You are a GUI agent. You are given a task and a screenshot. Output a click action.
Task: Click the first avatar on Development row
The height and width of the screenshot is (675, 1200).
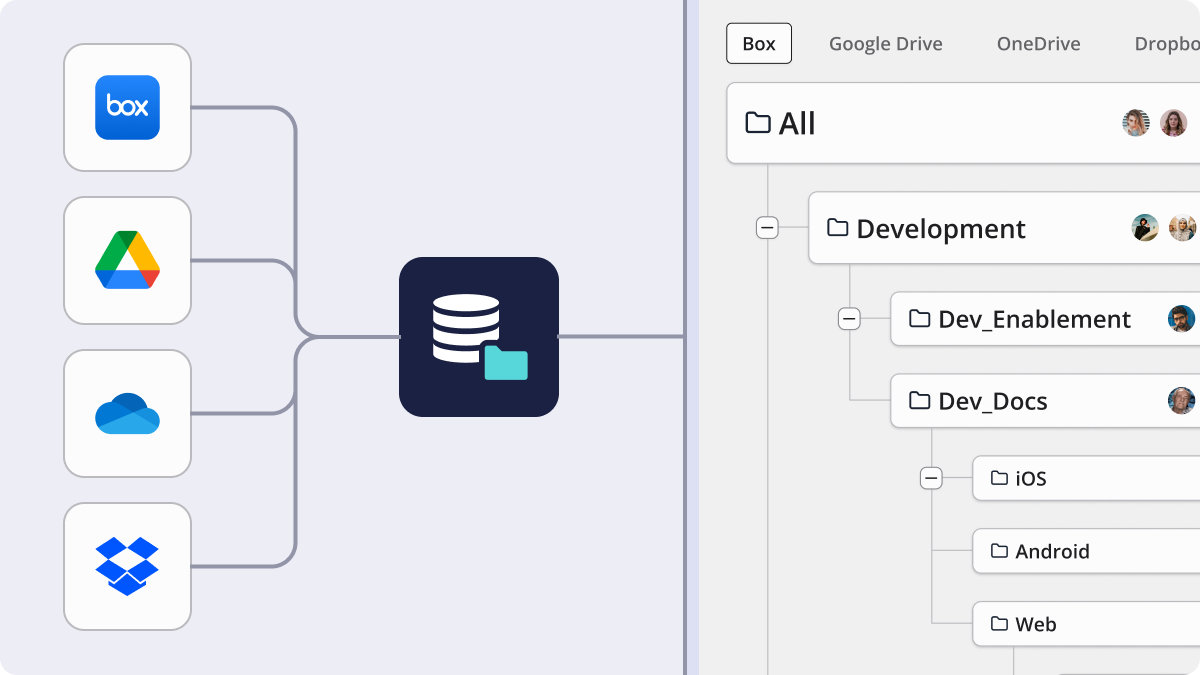pos(1145,228)
